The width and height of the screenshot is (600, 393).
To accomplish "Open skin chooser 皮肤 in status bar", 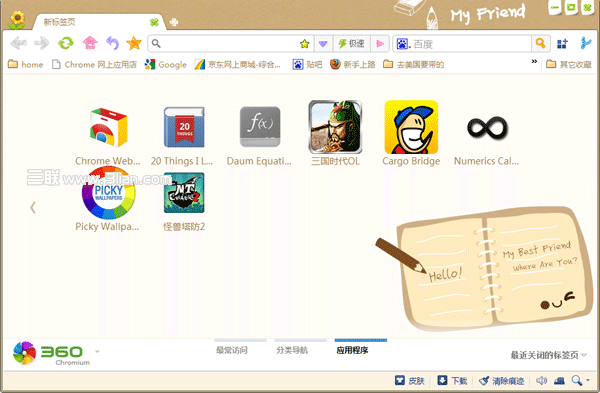I will coord(410,380).
